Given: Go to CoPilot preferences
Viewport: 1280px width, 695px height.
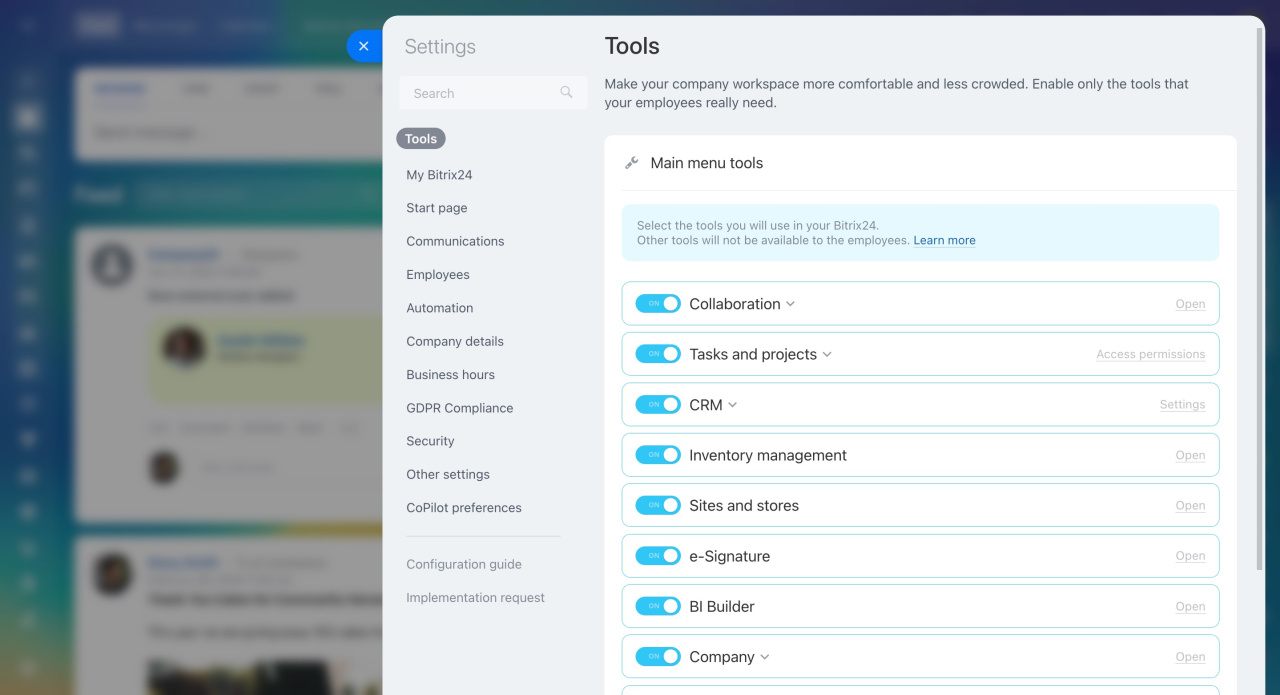Looking at the screenshot, I should tap(464, 508).
